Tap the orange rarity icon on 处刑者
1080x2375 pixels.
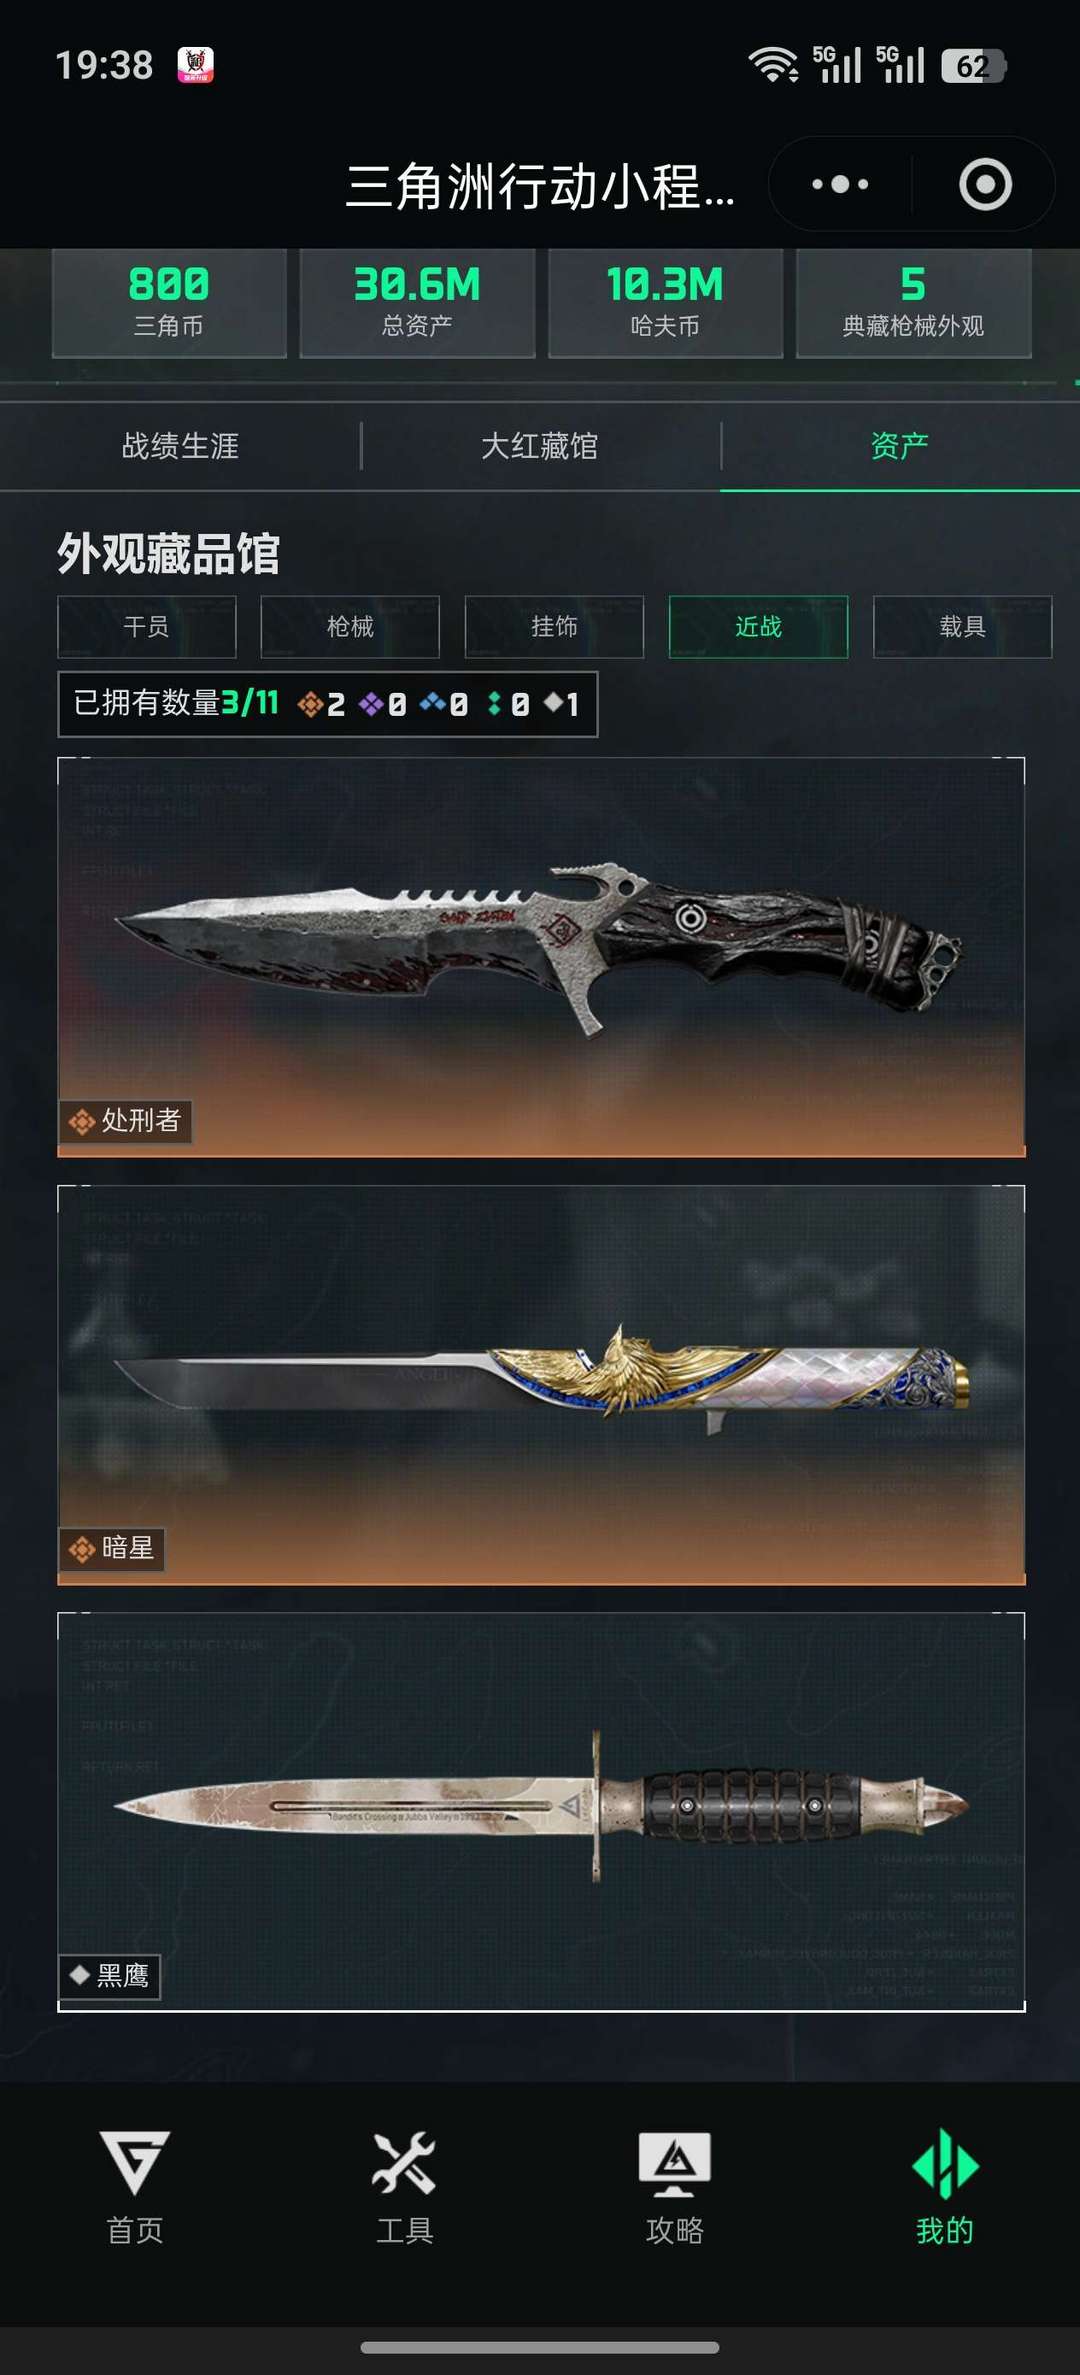(x=81, y=1122)
